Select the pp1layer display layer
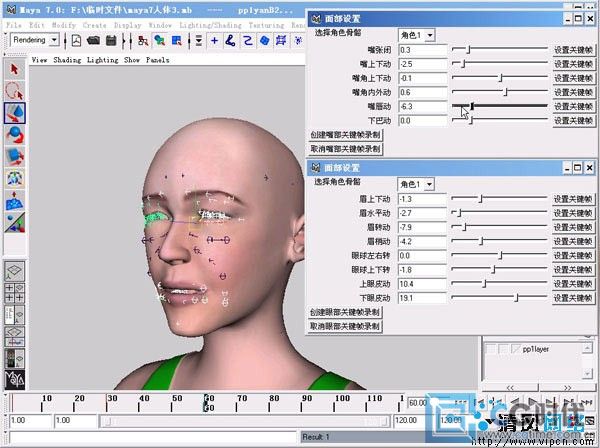This screenshot has width=600, height=448. click(535, 349)
